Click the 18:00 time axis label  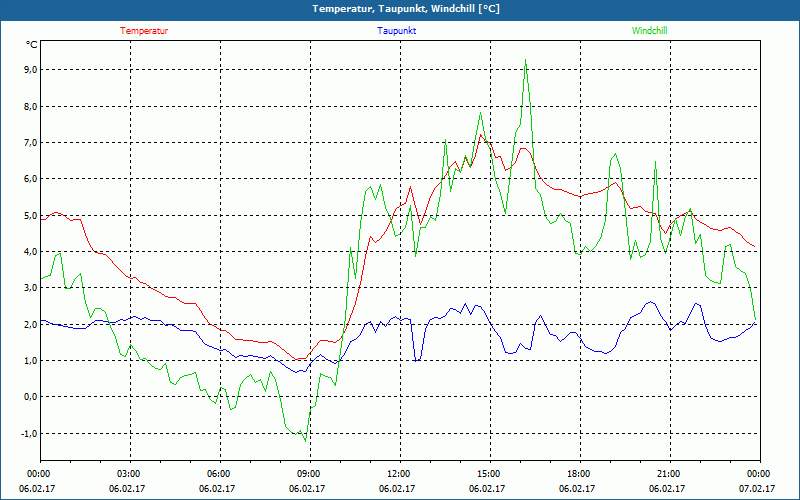(x=581, y=473)
